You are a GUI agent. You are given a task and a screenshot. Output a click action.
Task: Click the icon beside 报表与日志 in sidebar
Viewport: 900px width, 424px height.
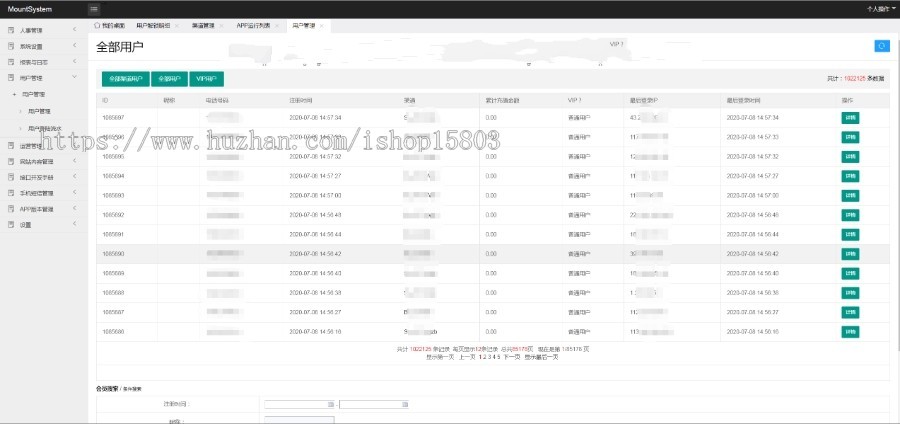[11, 61]
